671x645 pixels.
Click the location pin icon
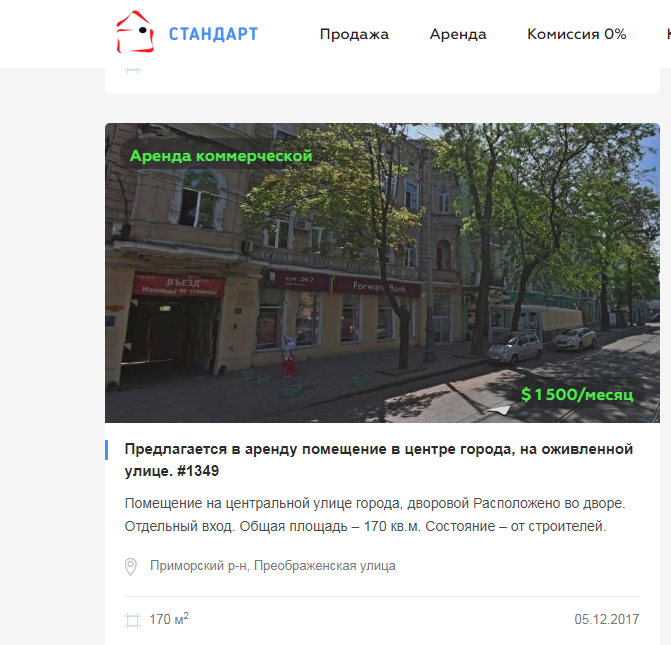[x=131, y=566]
